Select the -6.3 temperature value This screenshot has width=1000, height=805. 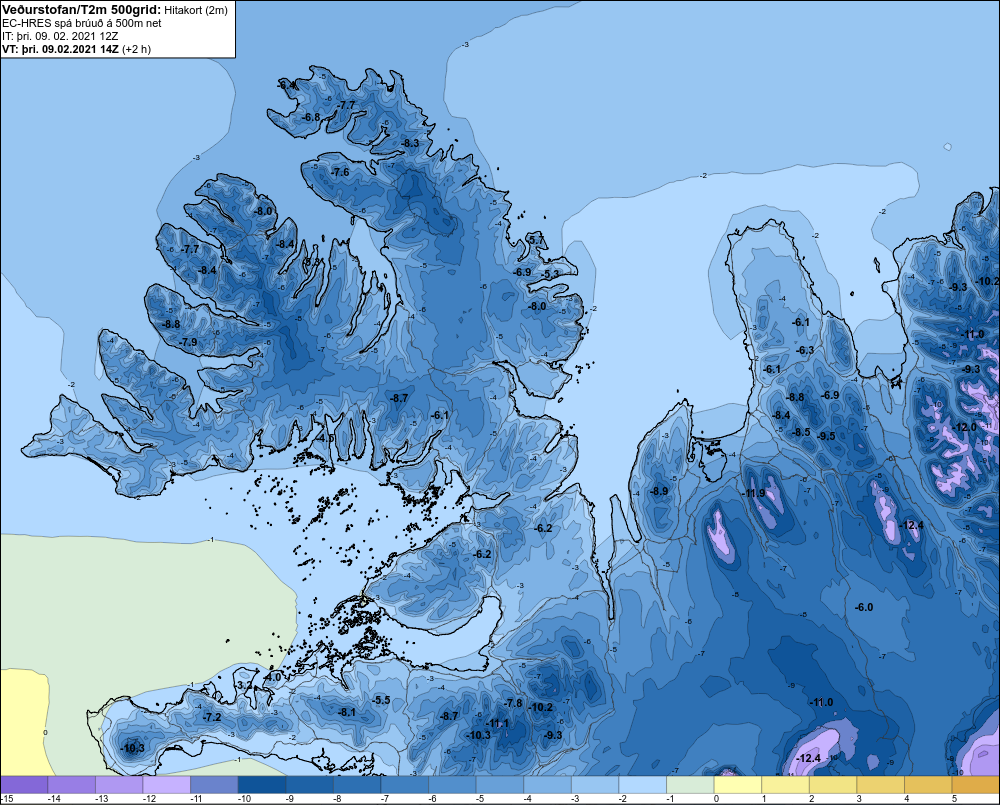point(805,350)
